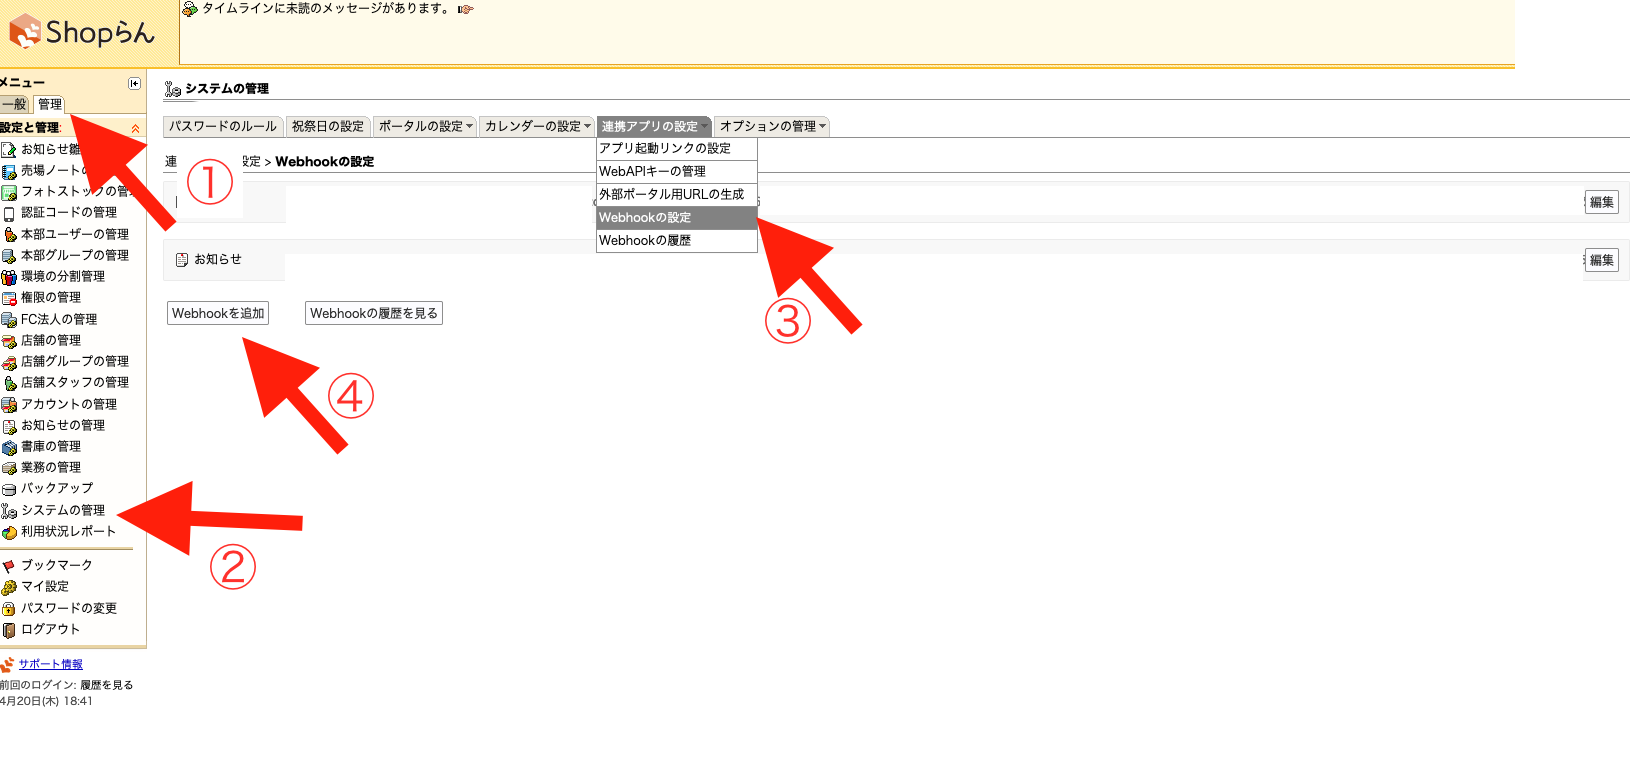Click the usage report pie chart icon
The width and height of the screenshot is (1650, 772).
tap(9, 532)
